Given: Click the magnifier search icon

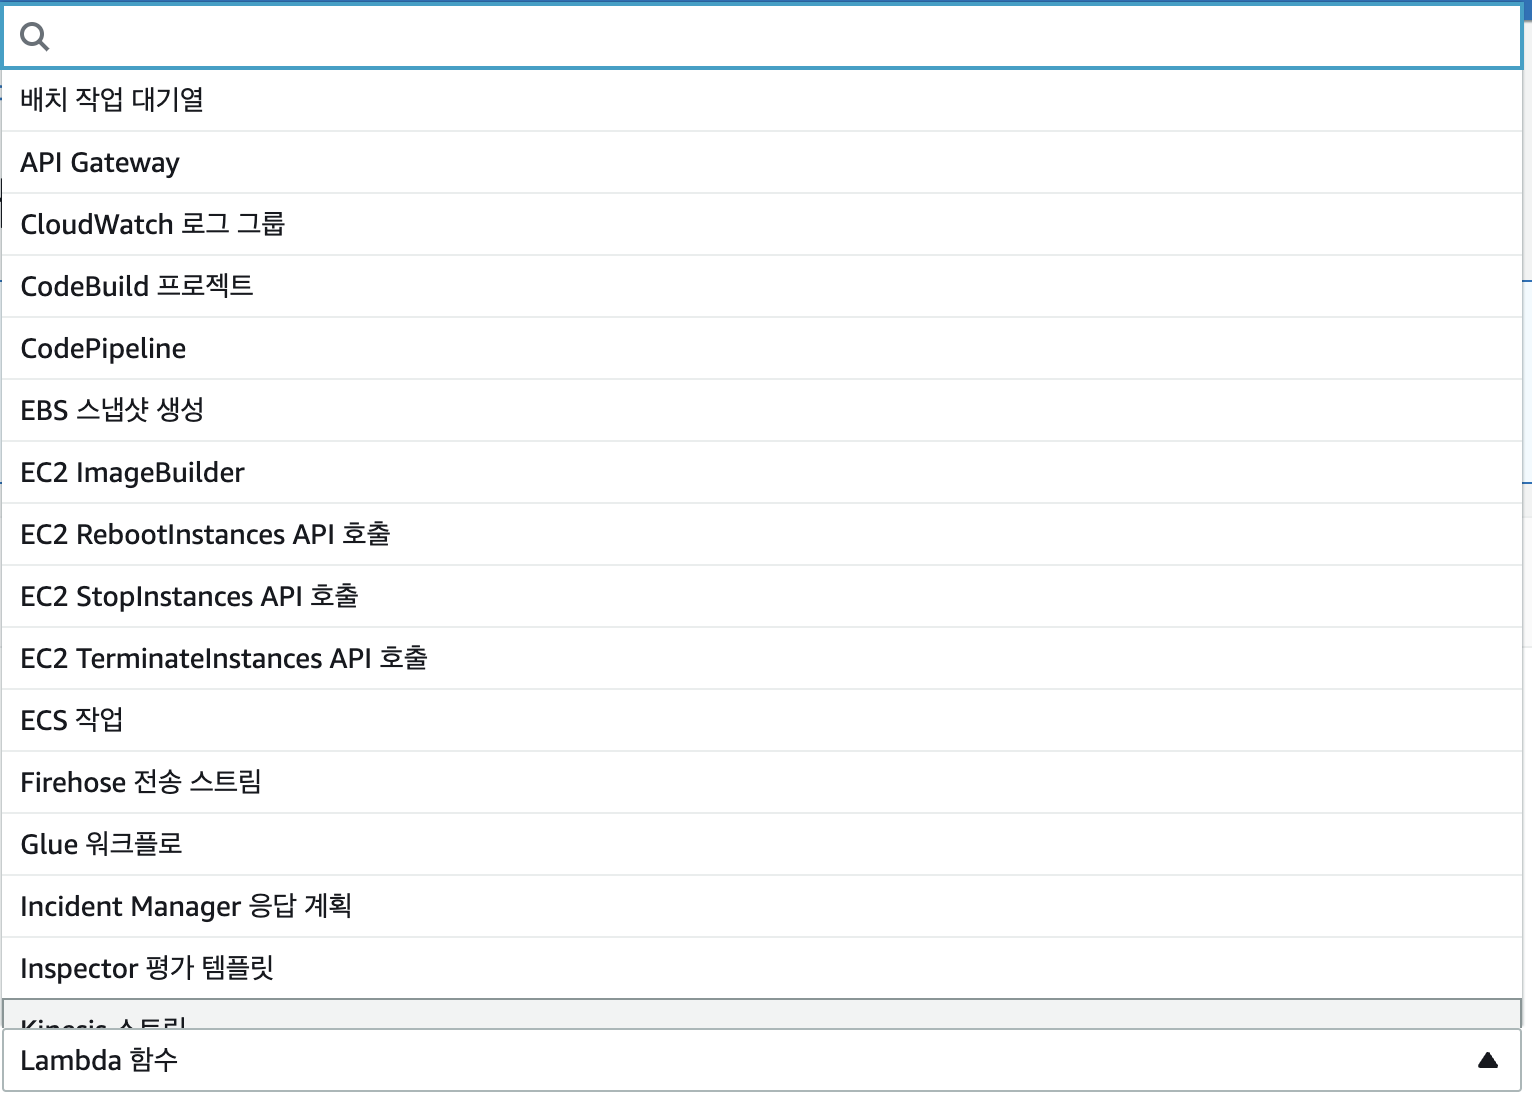Looking at the screenshot, I should pos(34,37).
